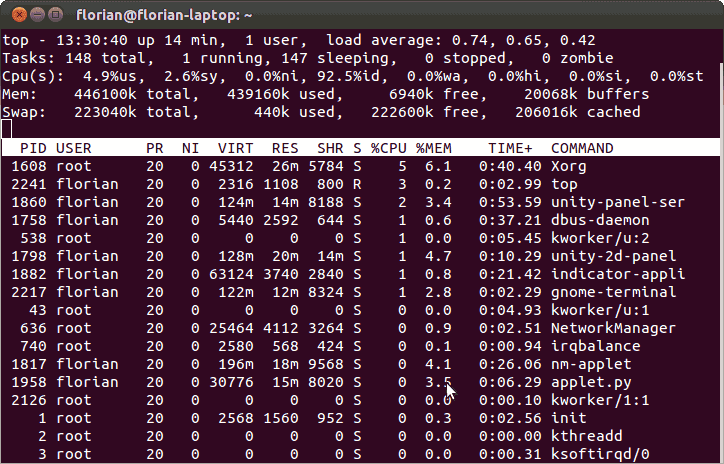Click the applet.py command text
This screenshot has height=464, width=724.
[x=591, y=382]
